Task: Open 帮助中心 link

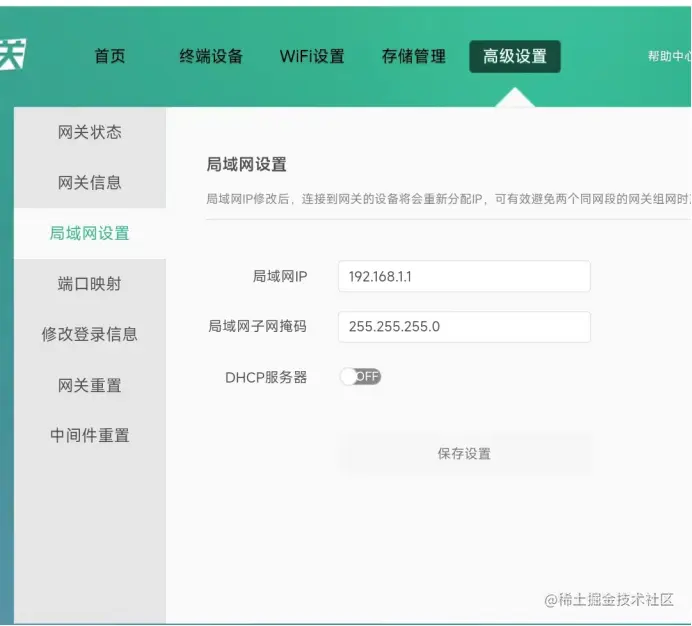Action: [x=669, y=56]
